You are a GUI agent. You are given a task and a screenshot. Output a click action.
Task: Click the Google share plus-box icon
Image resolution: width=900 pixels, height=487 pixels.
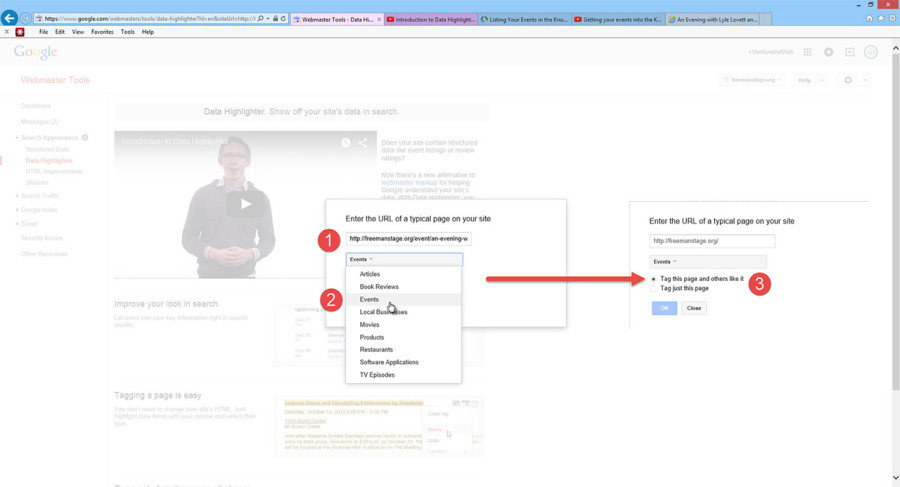coord(849,52)
